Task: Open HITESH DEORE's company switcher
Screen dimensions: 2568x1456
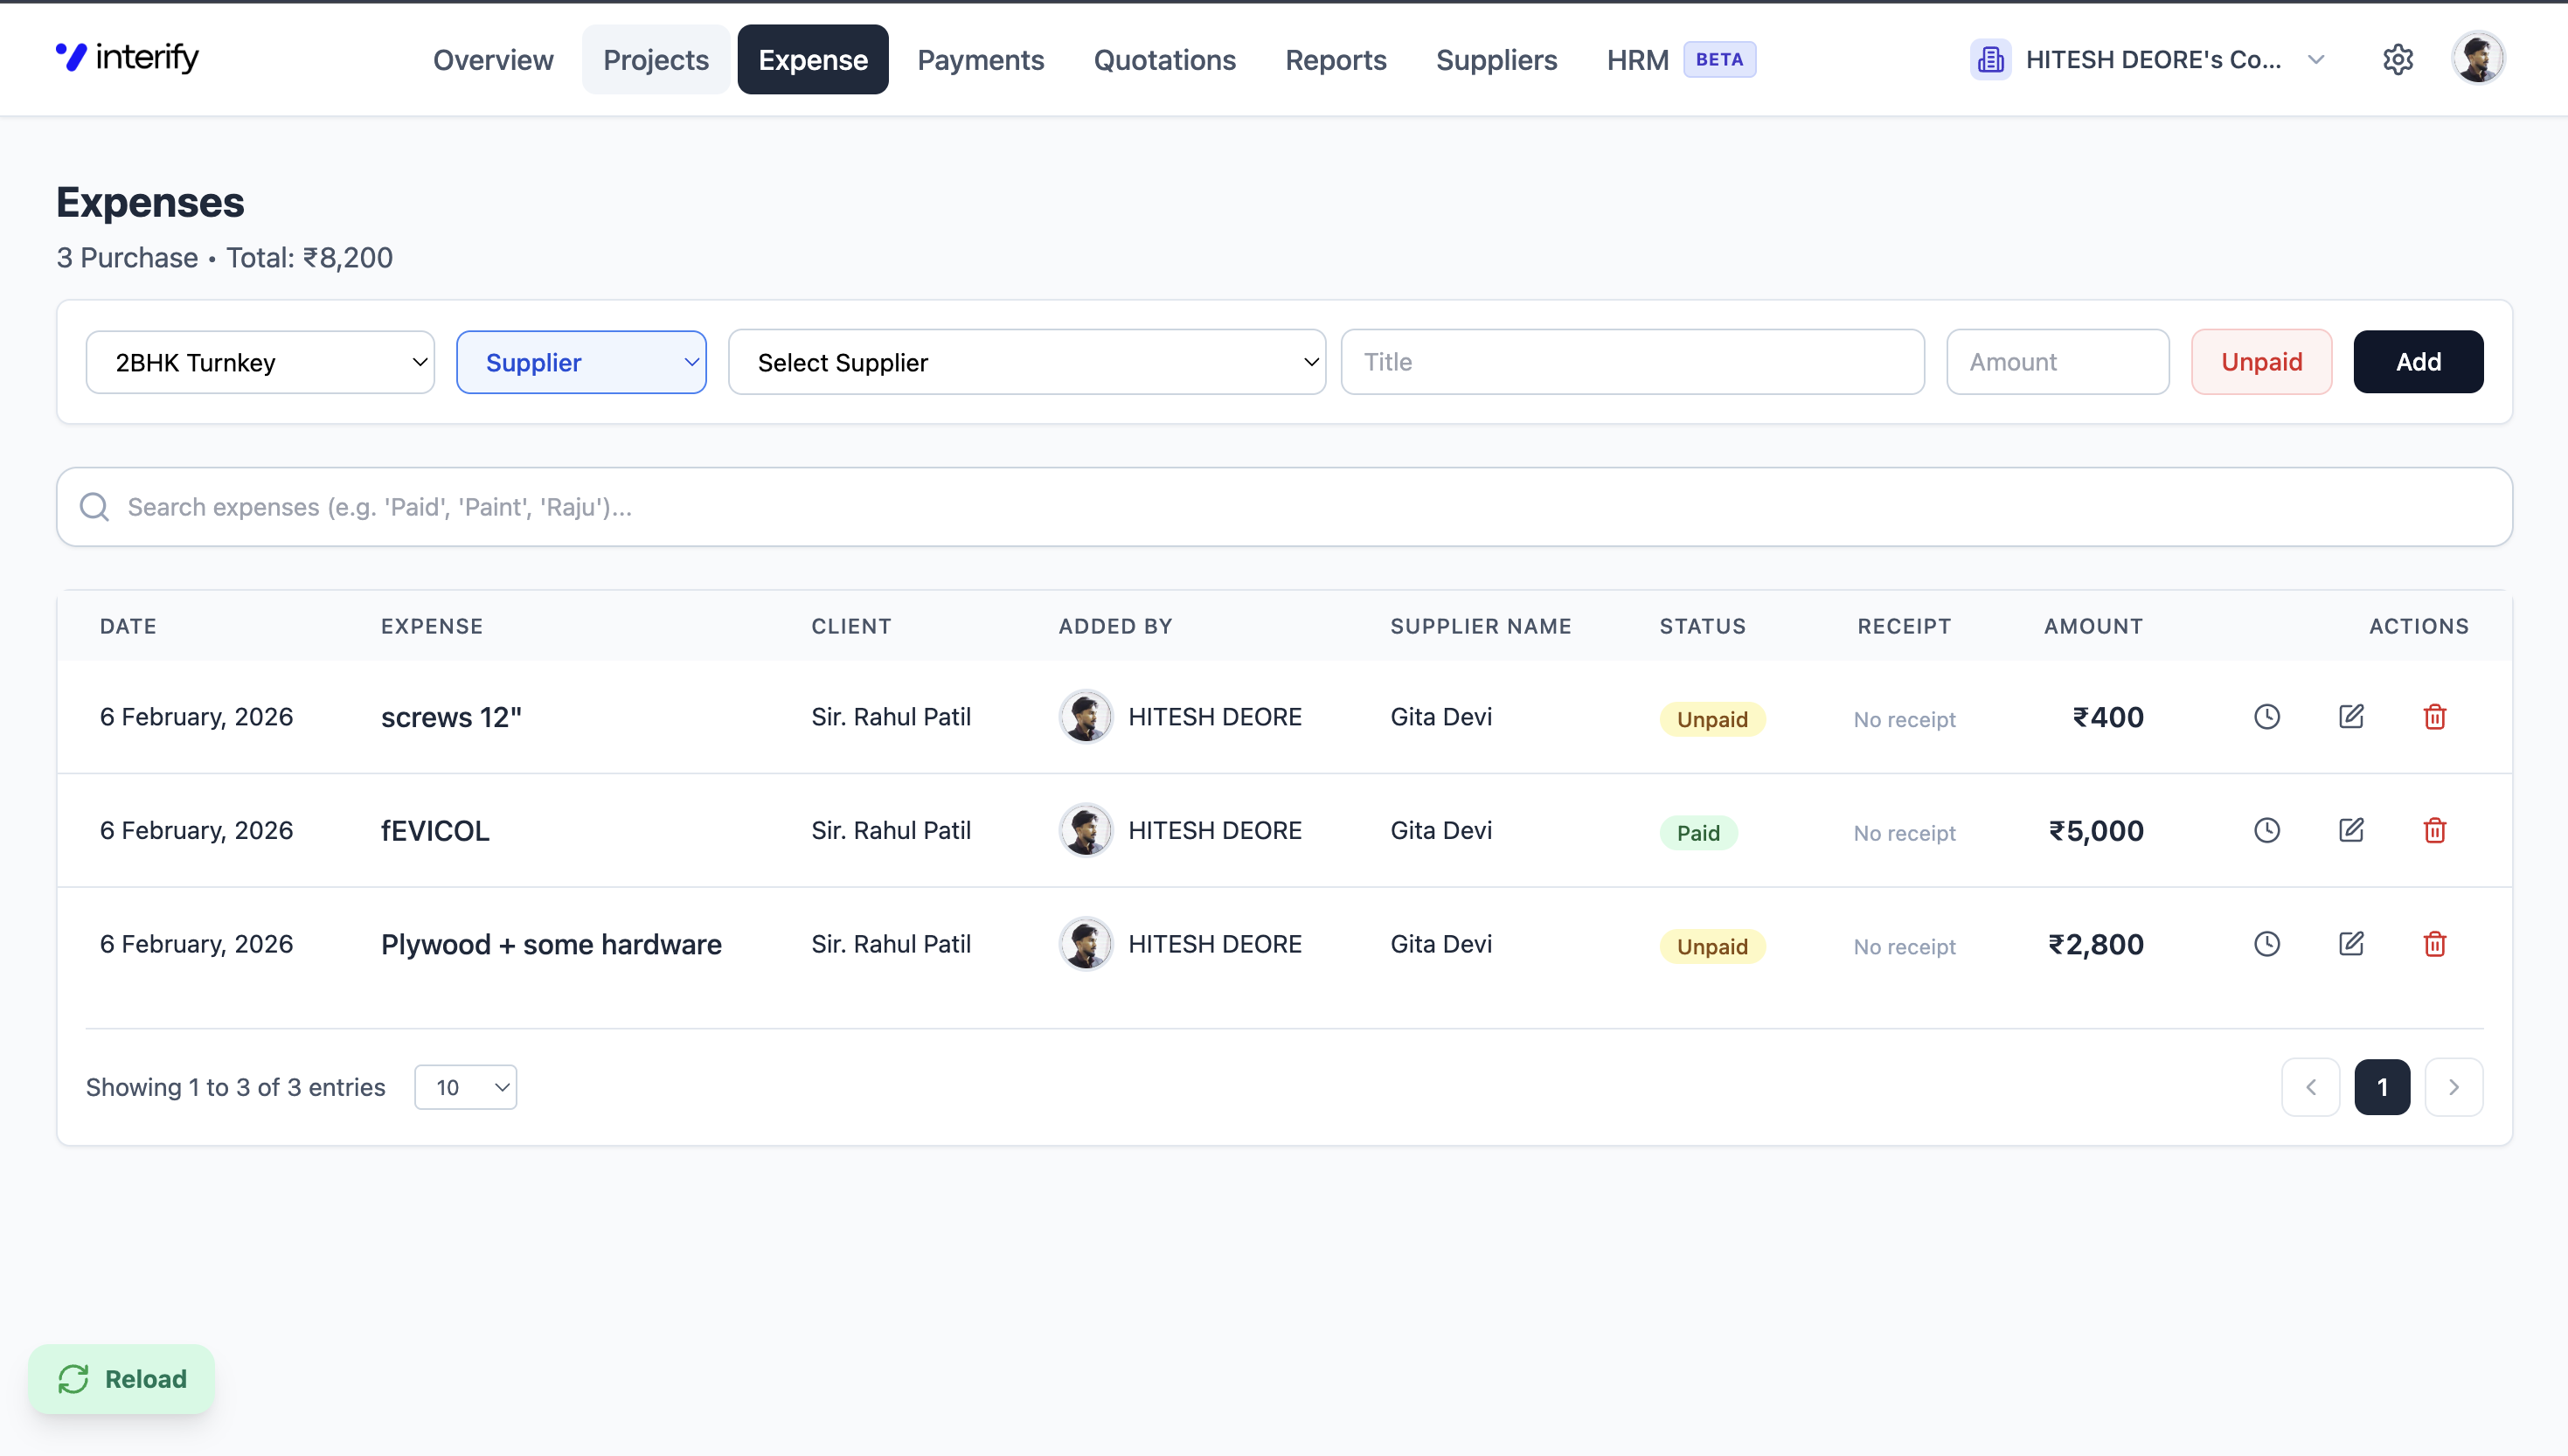Action: point(2148,60)
